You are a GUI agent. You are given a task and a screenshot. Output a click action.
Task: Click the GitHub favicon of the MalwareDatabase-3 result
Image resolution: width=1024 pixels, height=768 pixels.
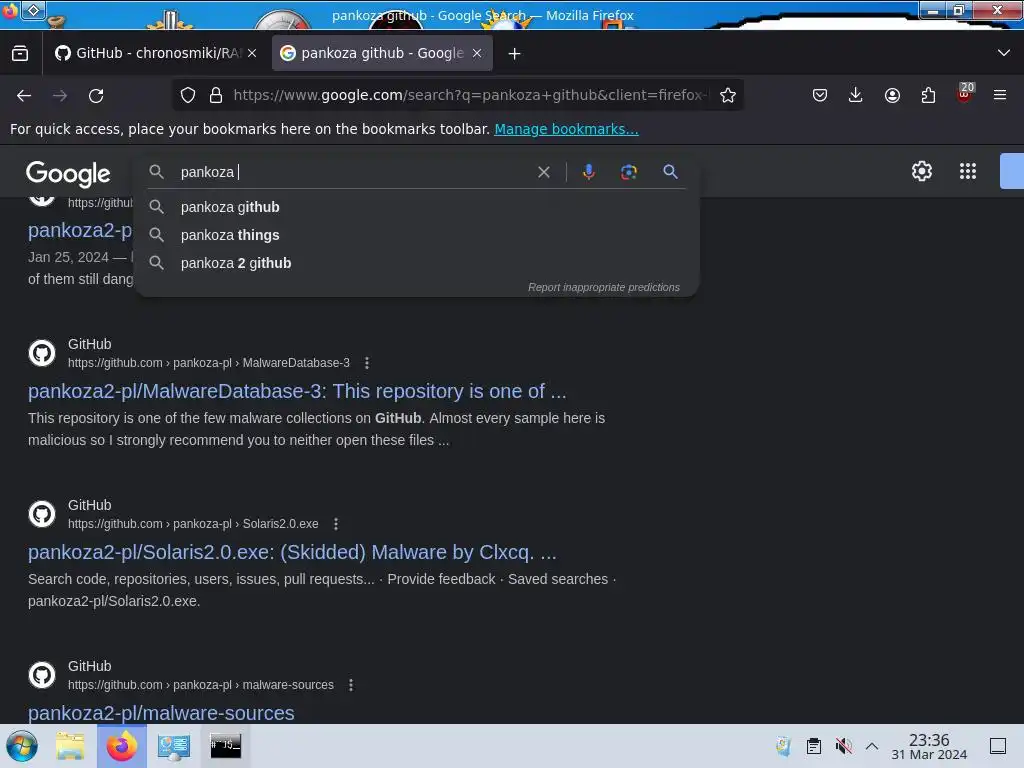[x=42, y=353]
